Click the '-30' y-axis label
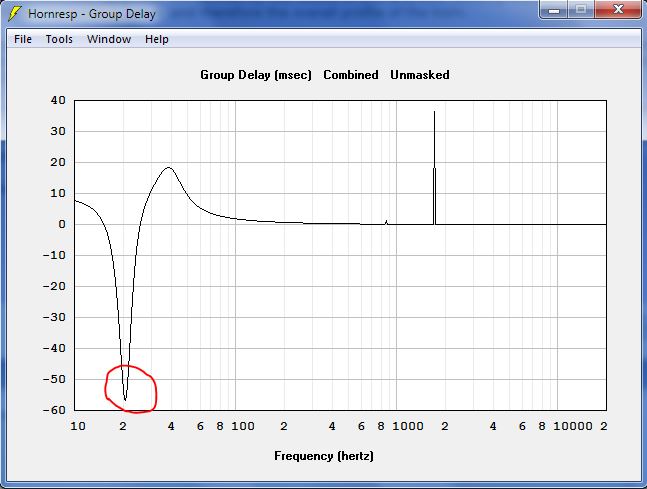 click(x=54, y=317)
